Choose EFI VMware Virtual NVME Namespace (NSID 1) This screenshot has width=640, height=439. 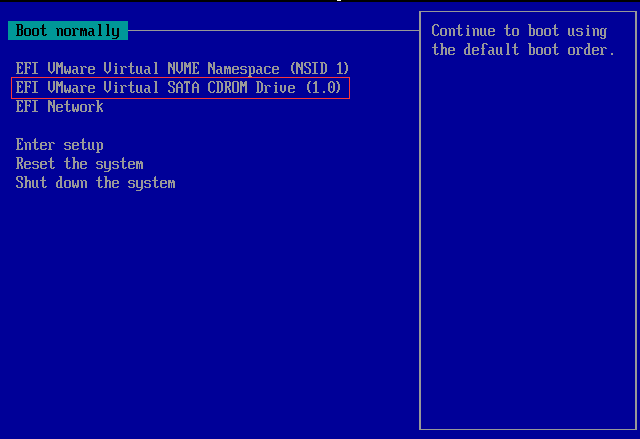tap(182, 68)
